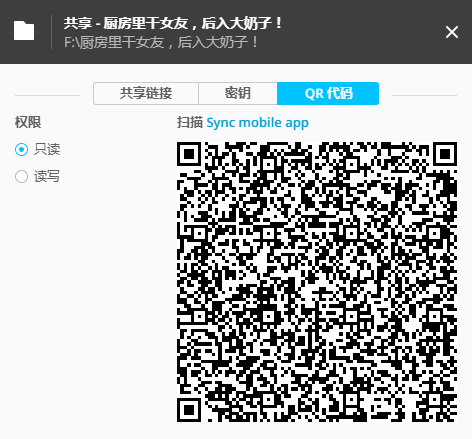Click the folder icon in the header
The height and width of the screenshot is (439, 472).
point(24,31)
